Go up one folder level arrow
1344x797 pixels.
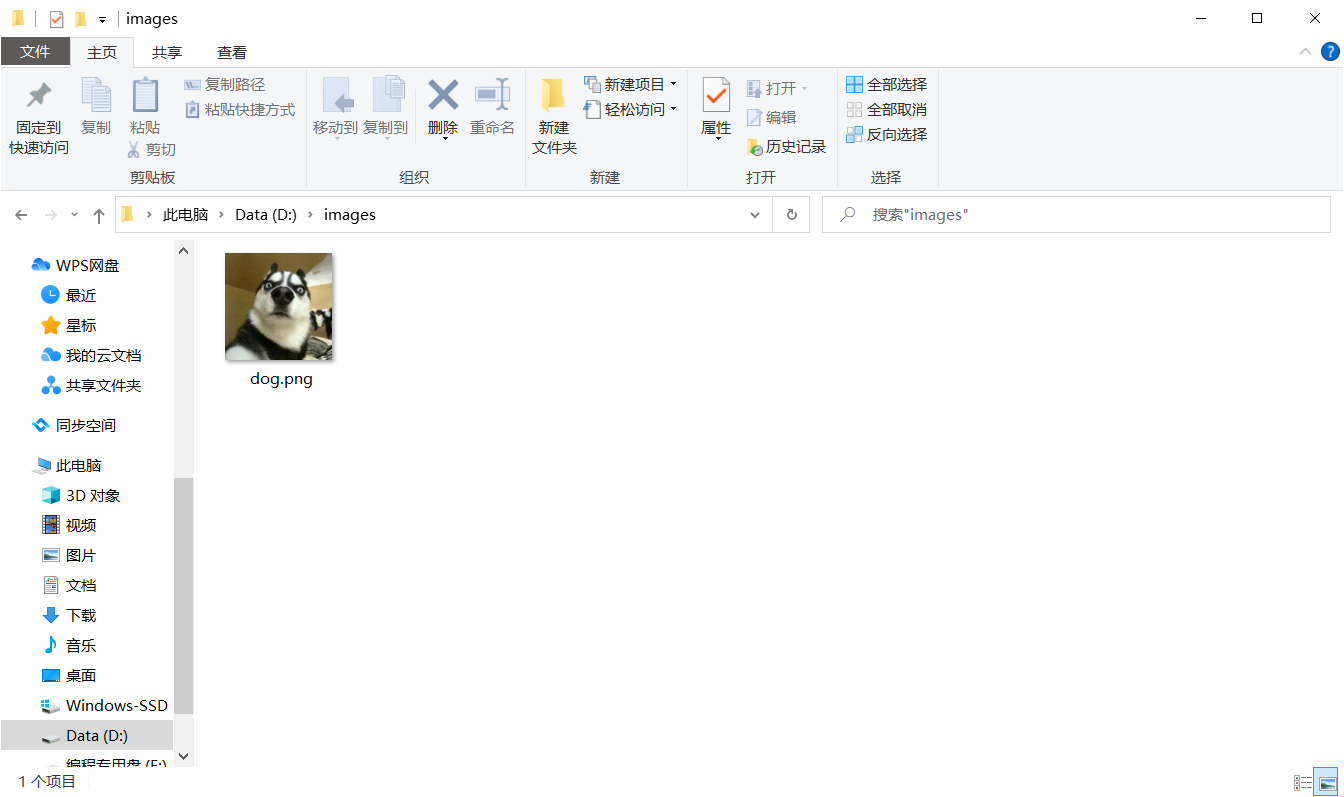[98, 215]
